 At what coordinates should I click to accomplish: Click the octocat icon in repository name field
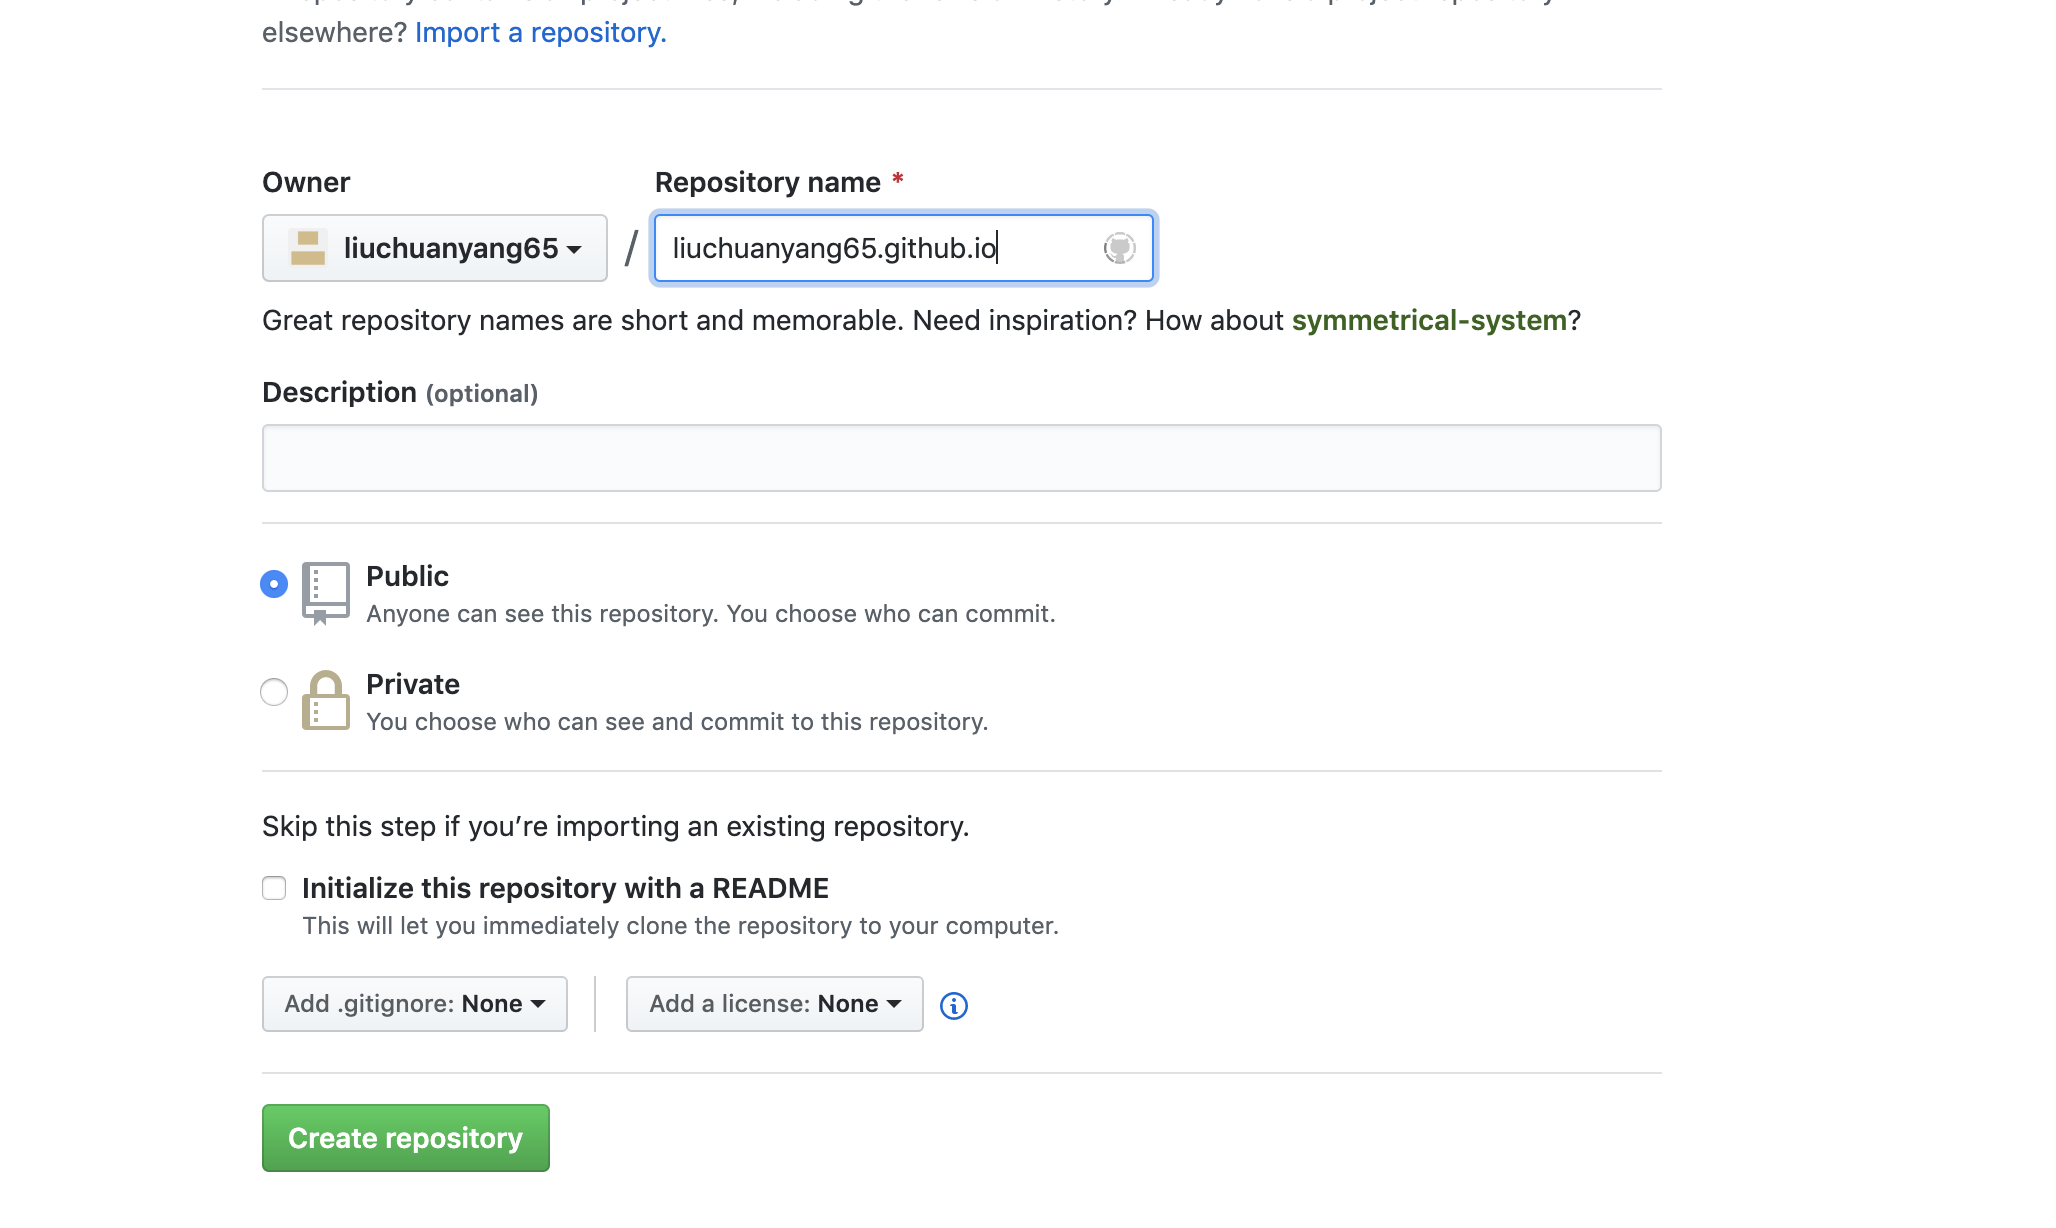[x=1119, y=248]
